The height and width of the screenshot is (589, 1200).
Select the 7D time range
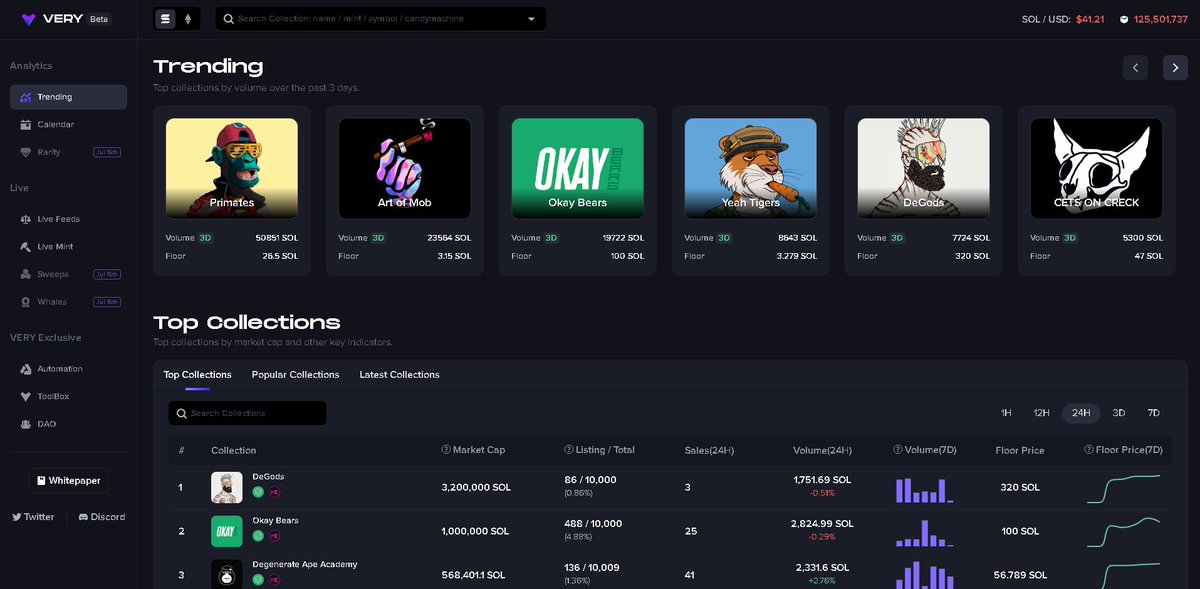(1153, 413)
